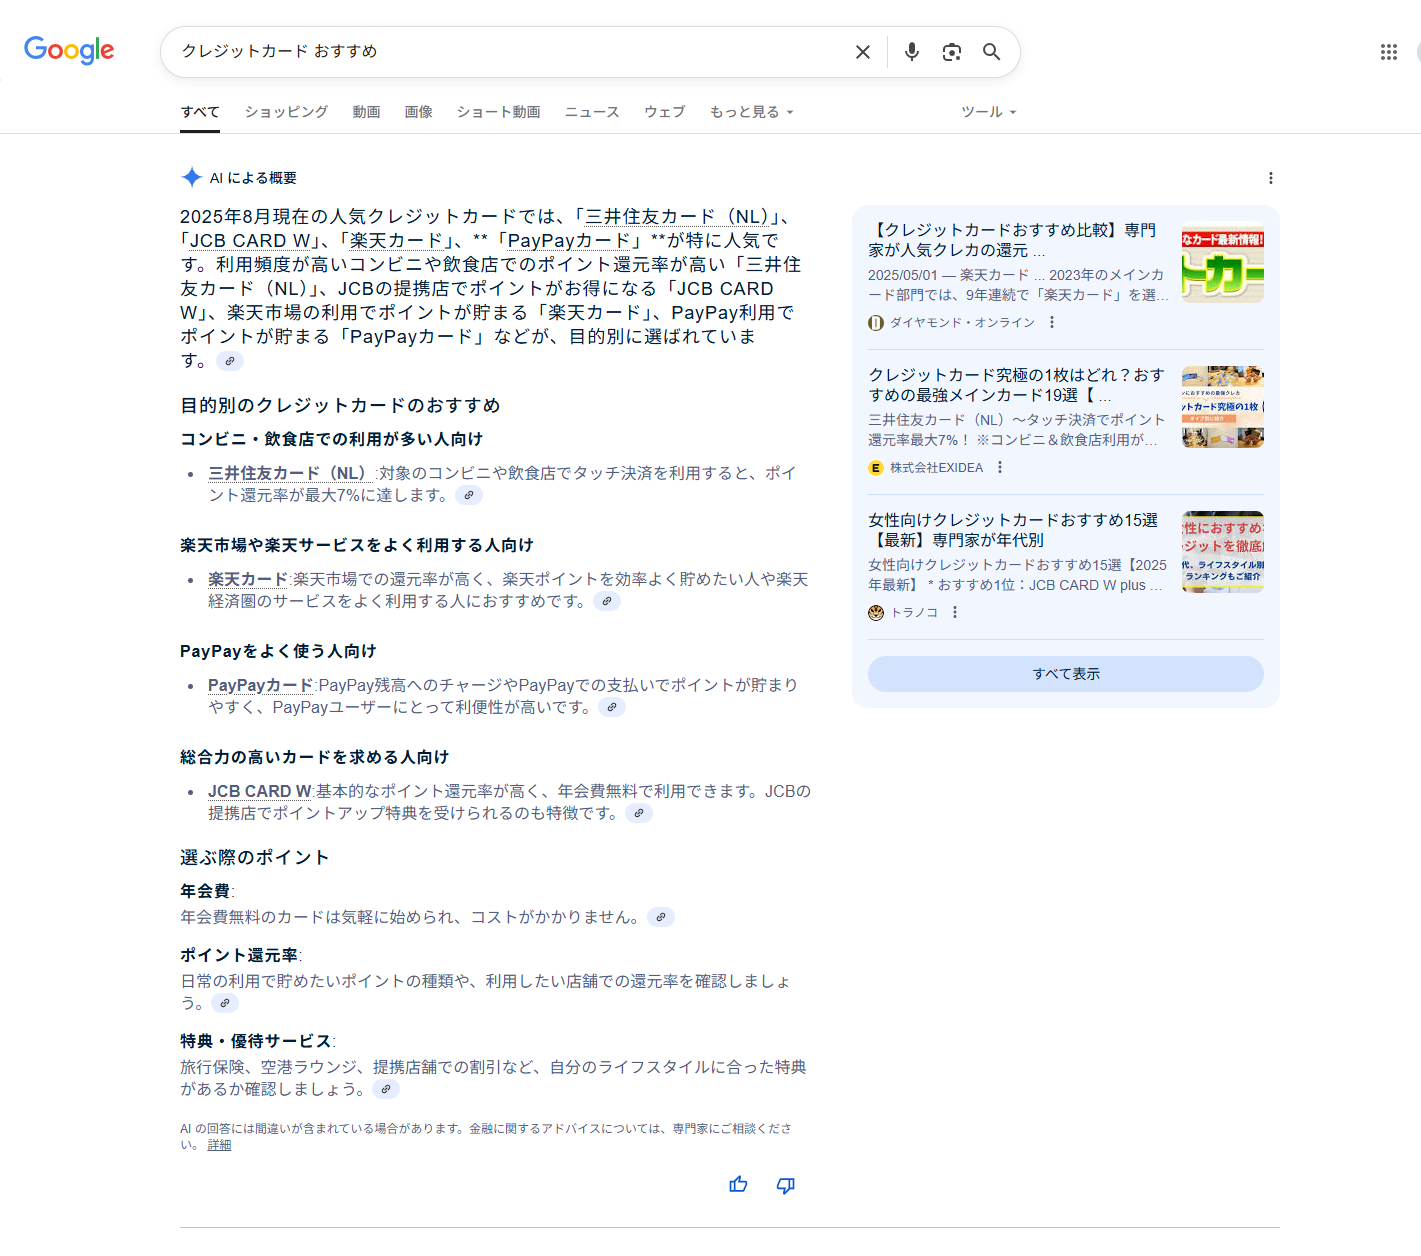Switch to the ショート動画 tab
The height and width of the screenshot is (1256, 1421).
tap(498, 112)
